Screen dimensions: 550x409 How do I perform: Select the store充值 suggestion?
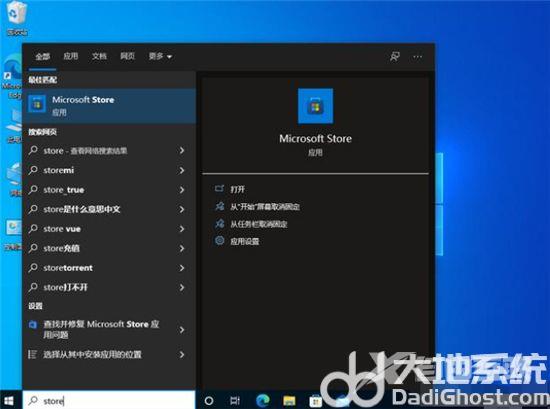[x=109, y=248]
